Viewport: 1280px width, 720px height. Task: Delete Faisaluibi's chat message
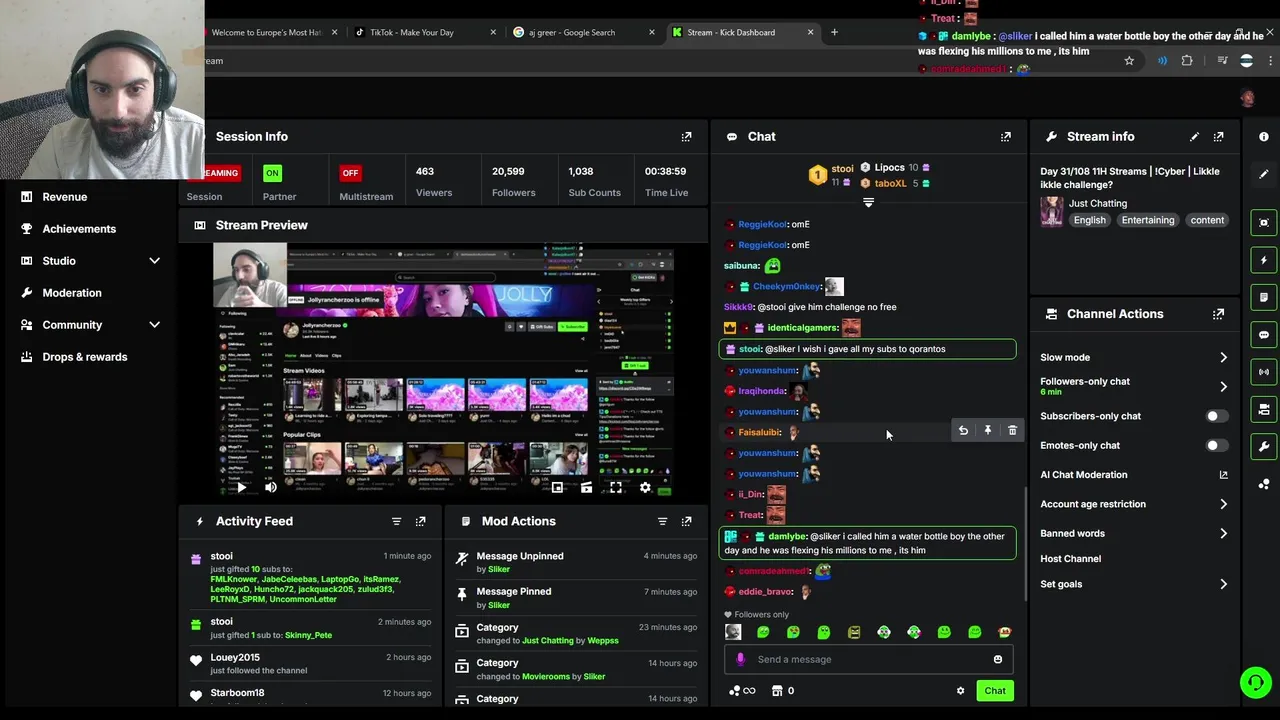point(1012,430)
